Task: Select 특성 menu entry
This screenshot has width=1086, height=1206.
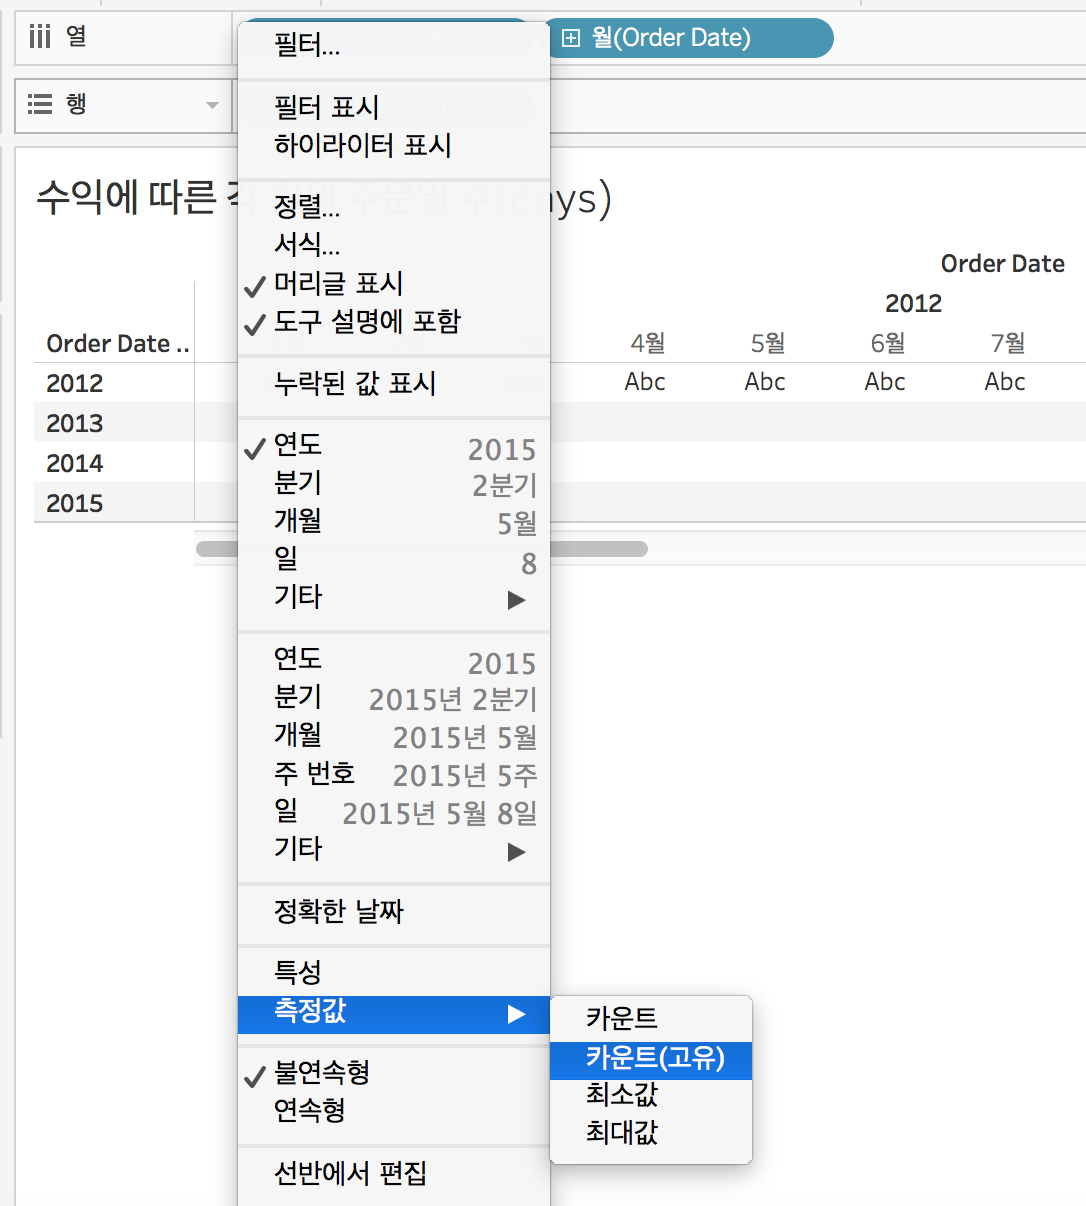Action: 394,973
